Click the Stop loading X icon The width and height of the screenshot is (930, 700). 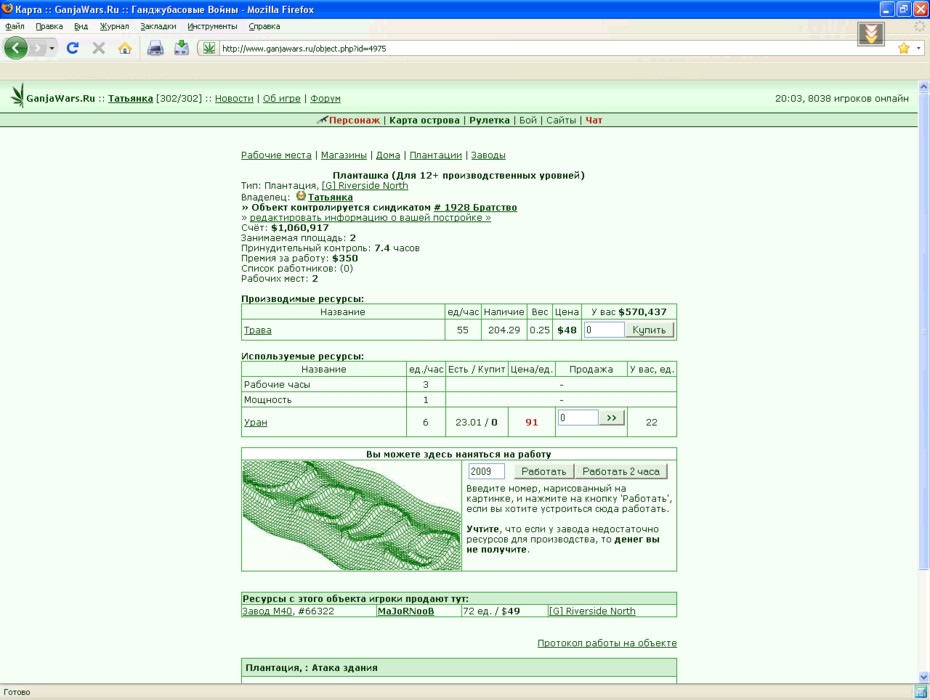pyautogui.click(x=98, y=48)
